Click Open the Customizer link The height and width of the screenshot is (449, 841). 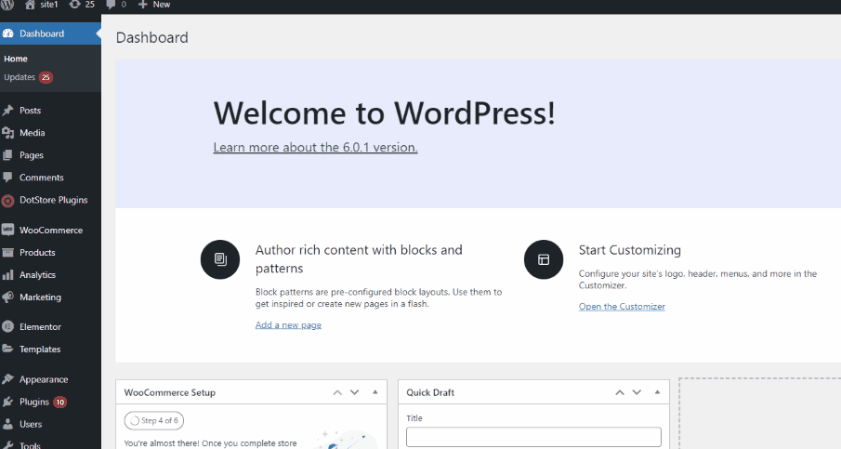pos(622,307)
